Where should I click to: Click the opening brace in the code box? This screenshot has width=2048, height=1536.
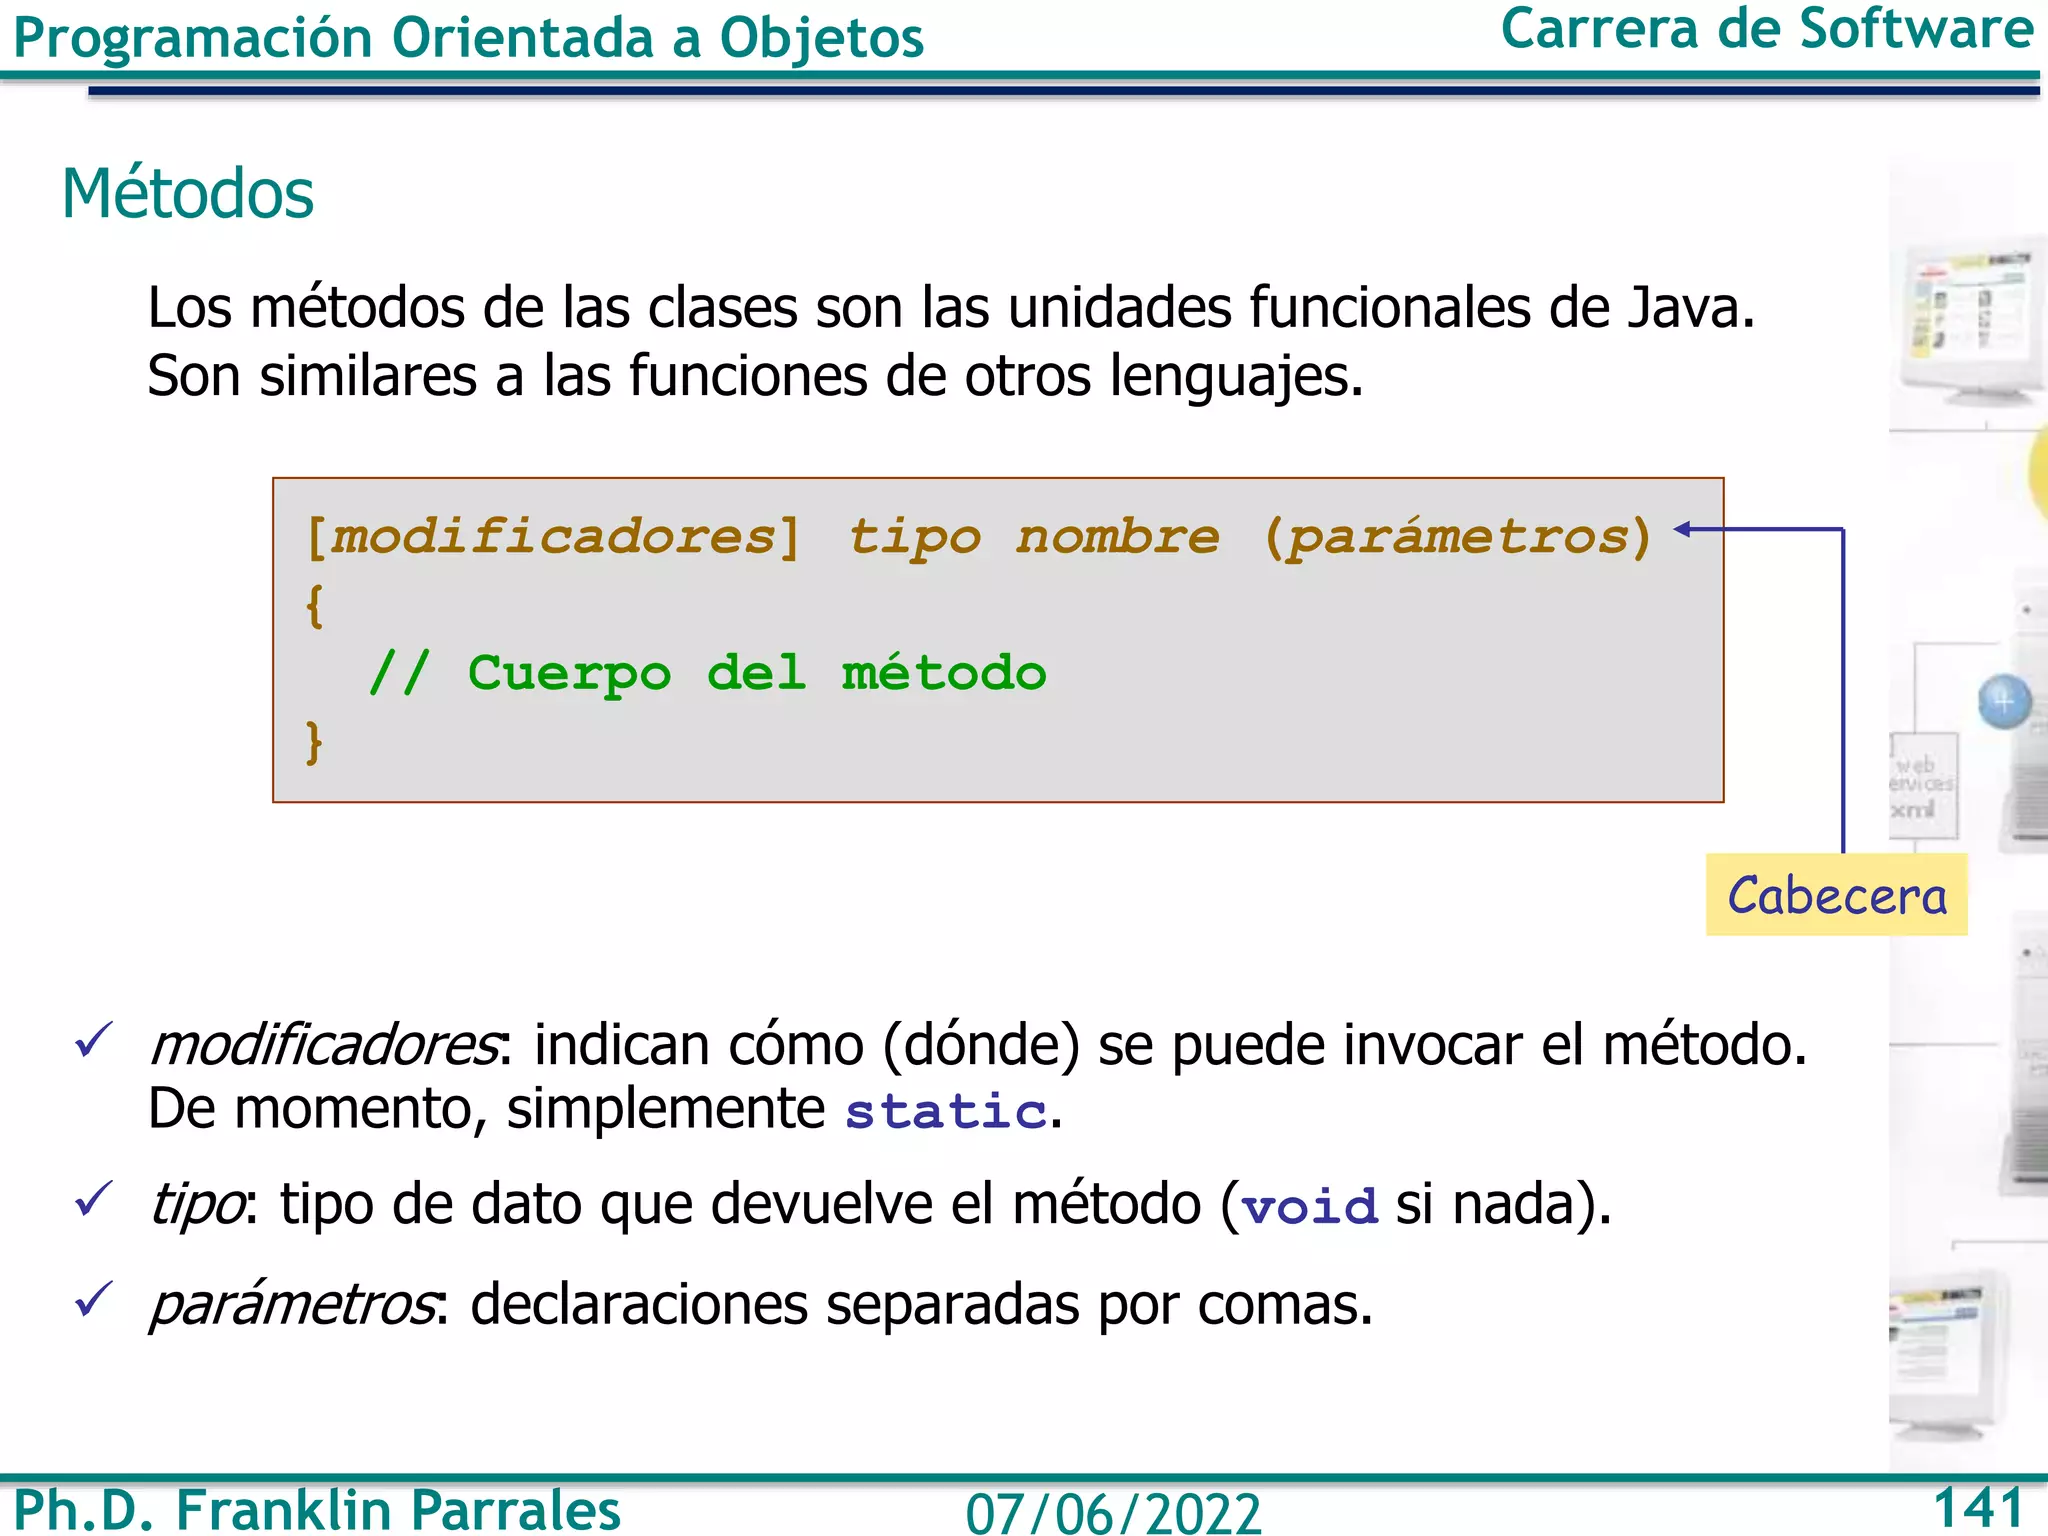click(x=315, y=606)
